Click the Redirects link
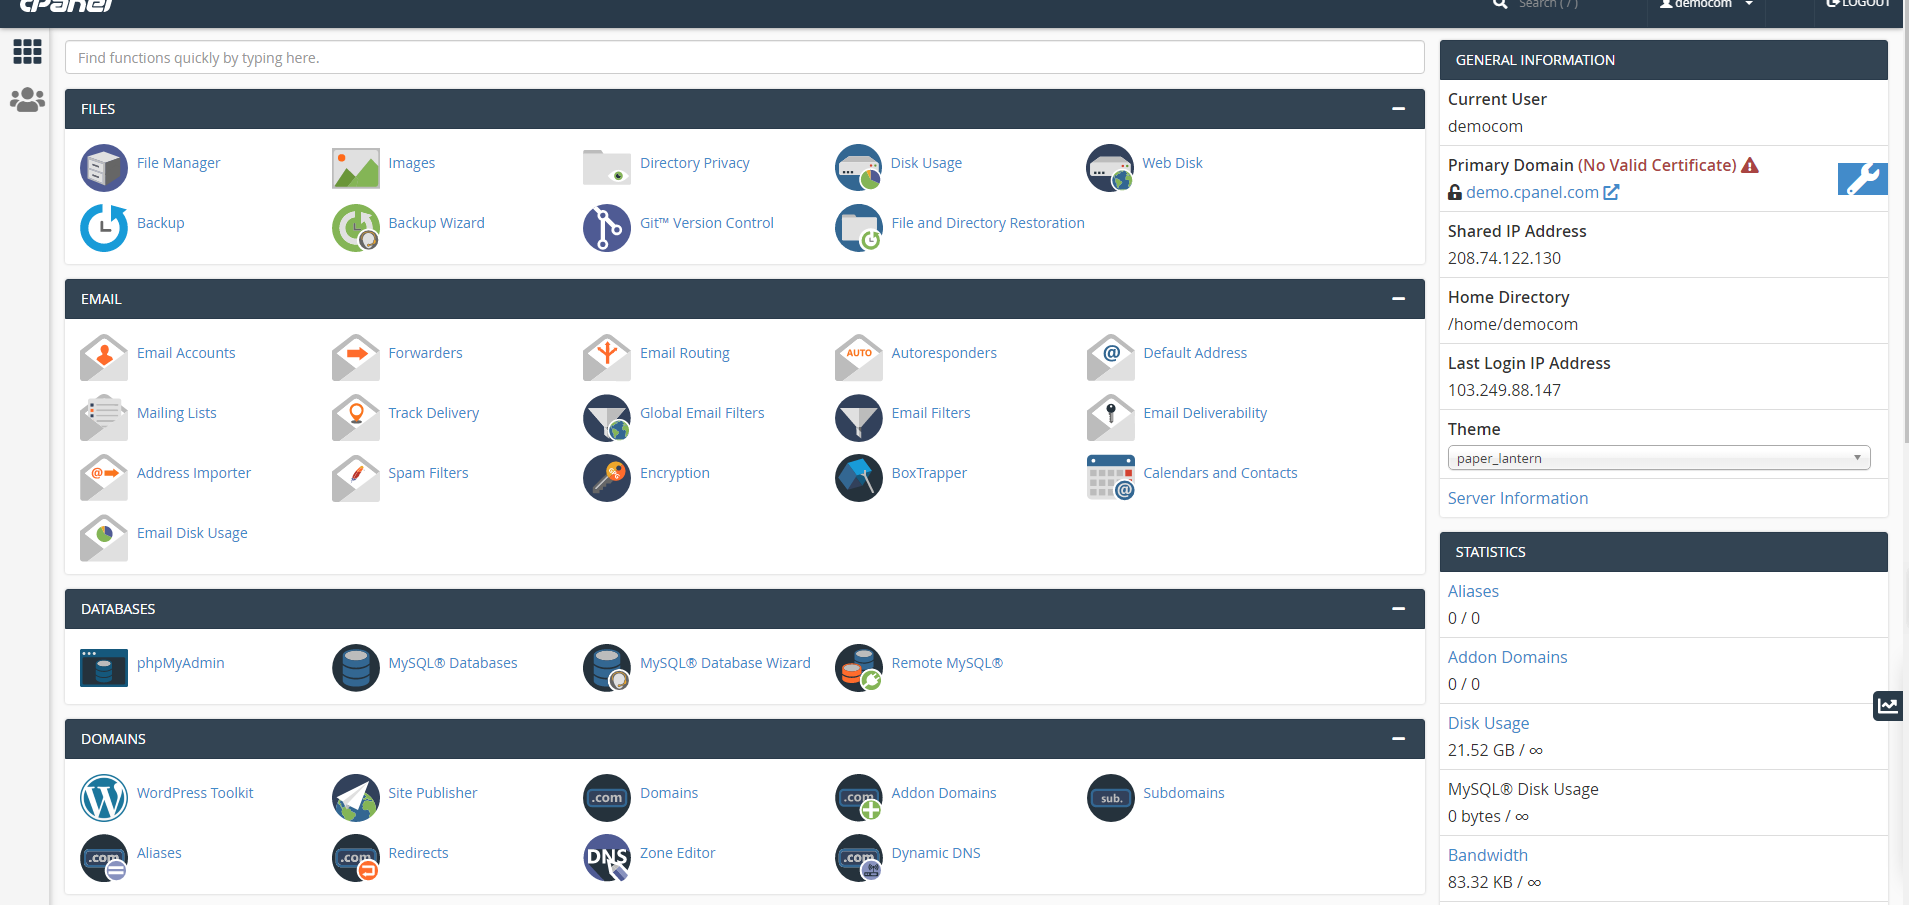Image resolution: width=1909 pixels, height=905 pixels. tap(418, 853)
